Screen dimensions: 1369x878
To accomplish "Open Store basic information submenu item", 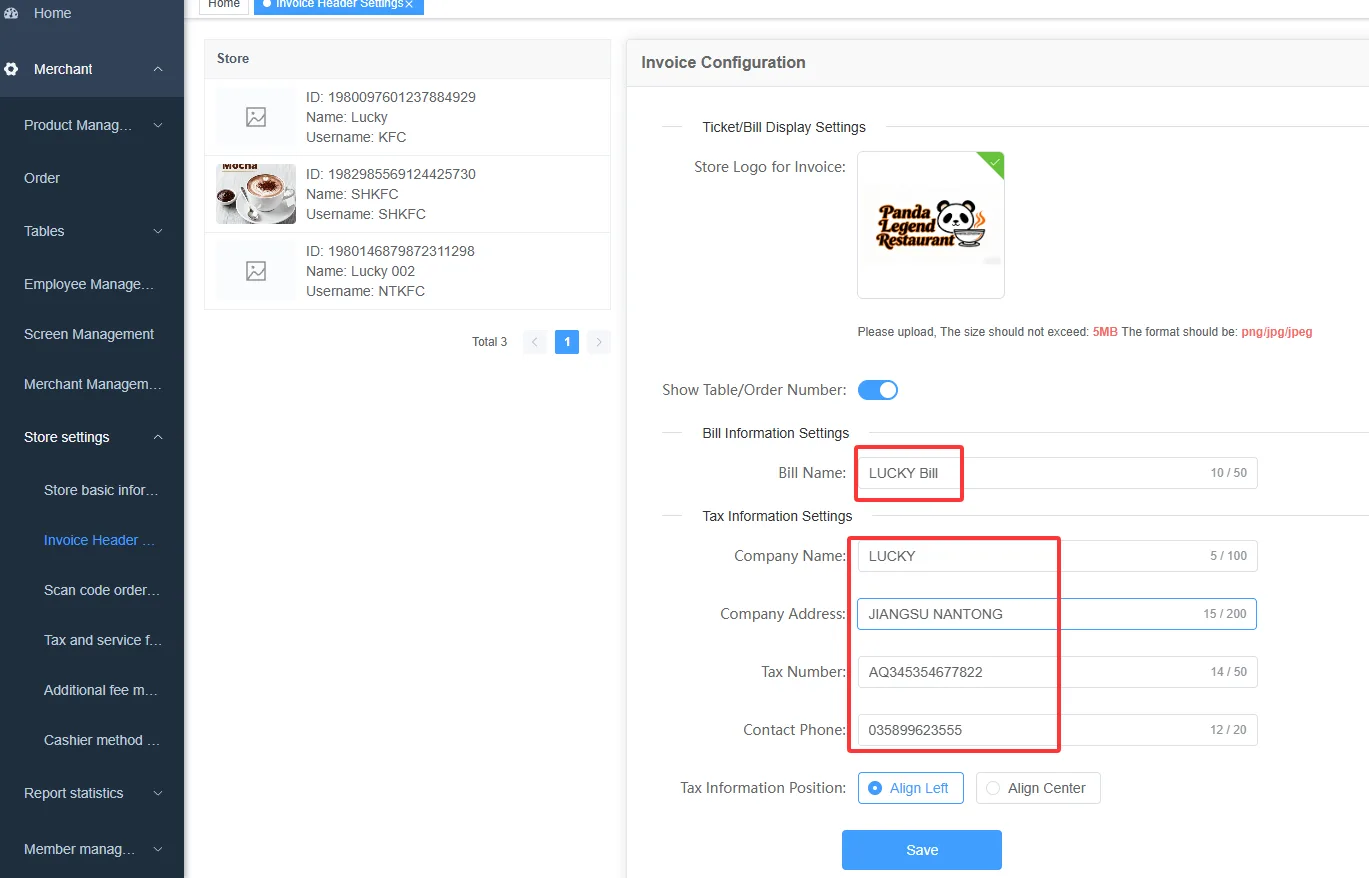I will 92,490.
